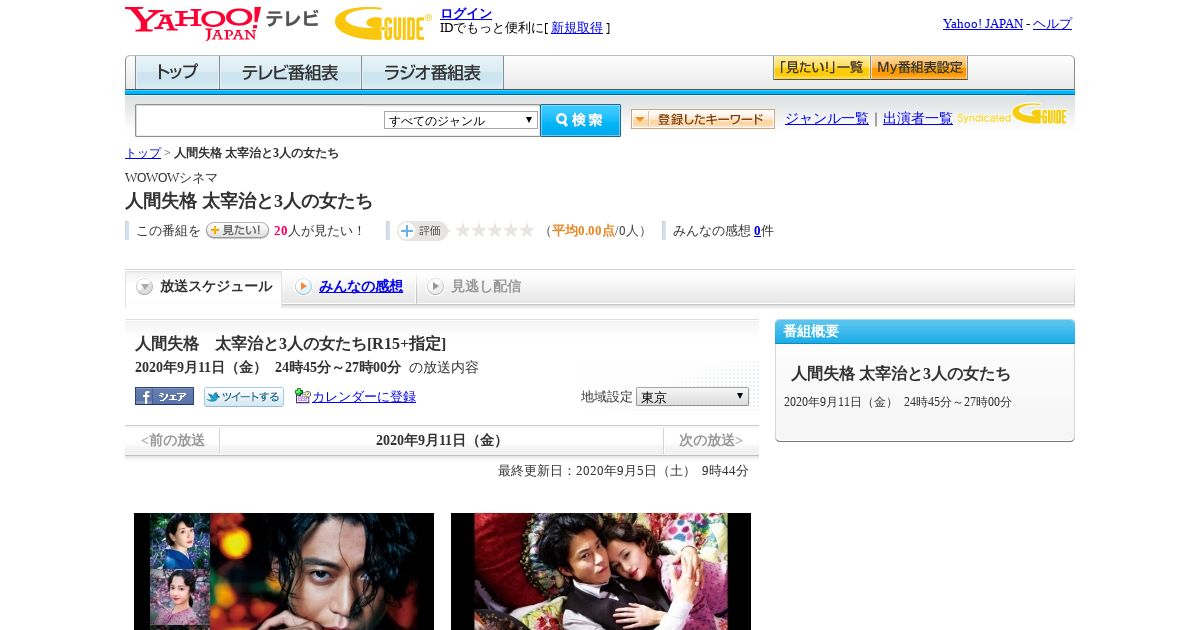
Task: Open ジャンル一覧 link
Action: [827, 118]
